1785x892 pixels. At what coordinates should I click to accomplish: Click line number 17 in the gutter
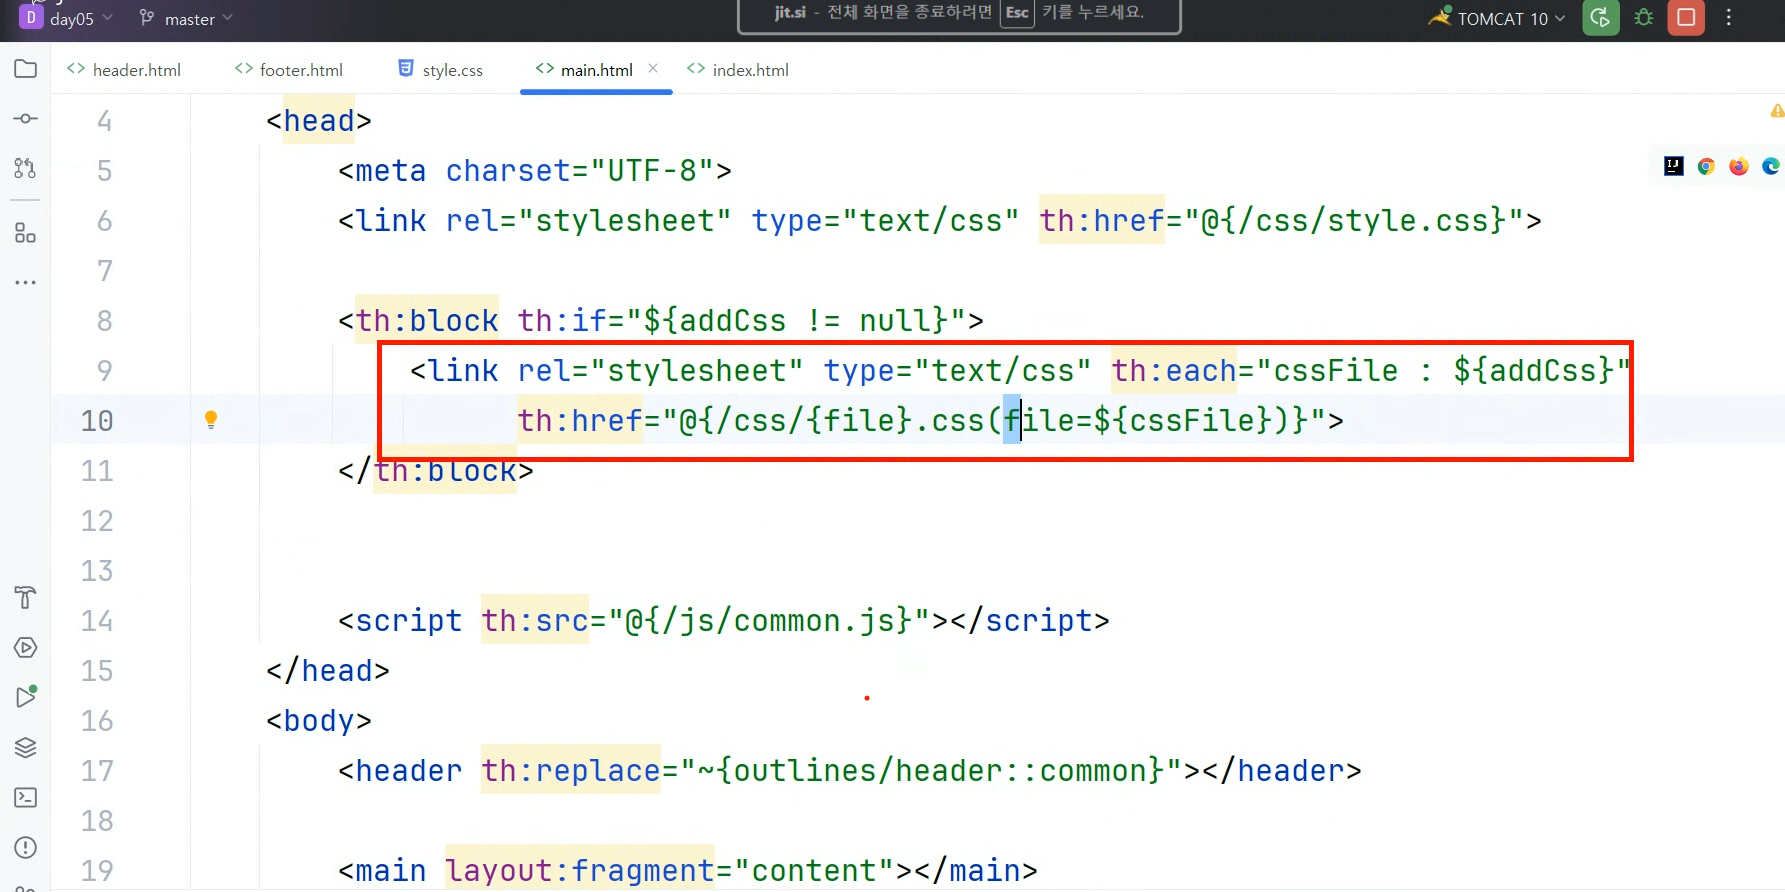97,771
